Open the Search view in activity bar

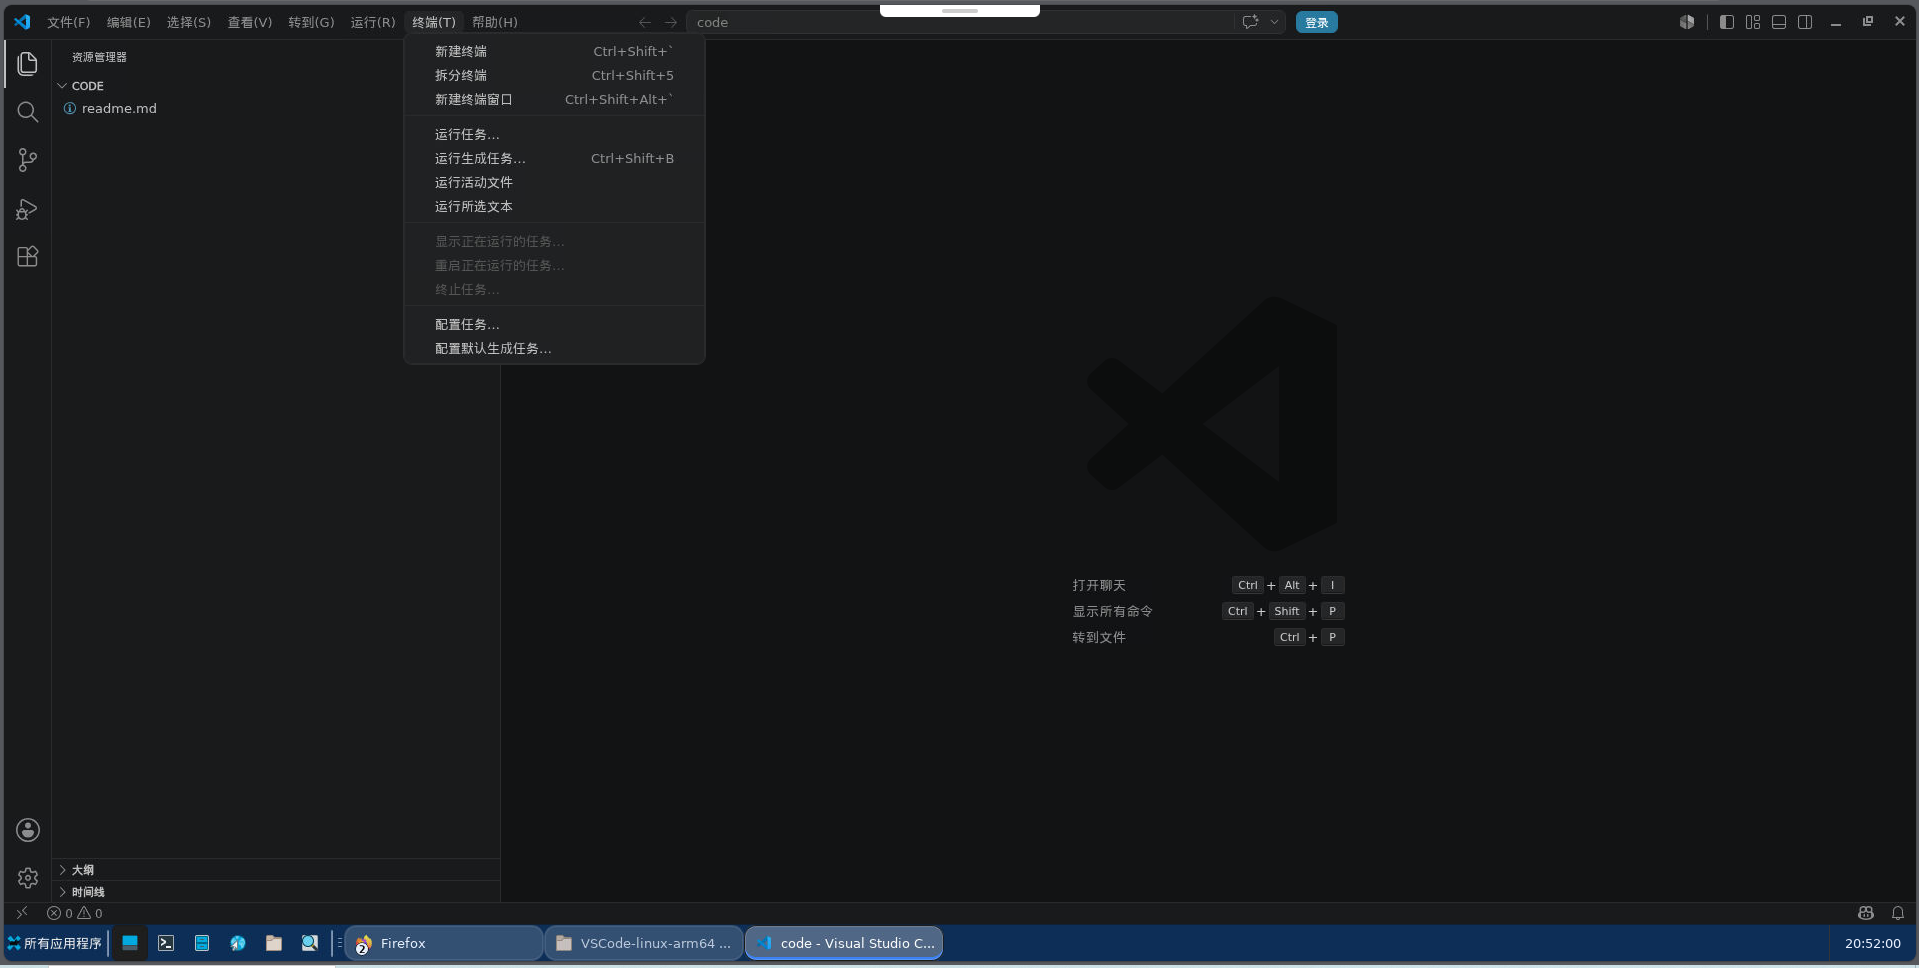(28, 112)
